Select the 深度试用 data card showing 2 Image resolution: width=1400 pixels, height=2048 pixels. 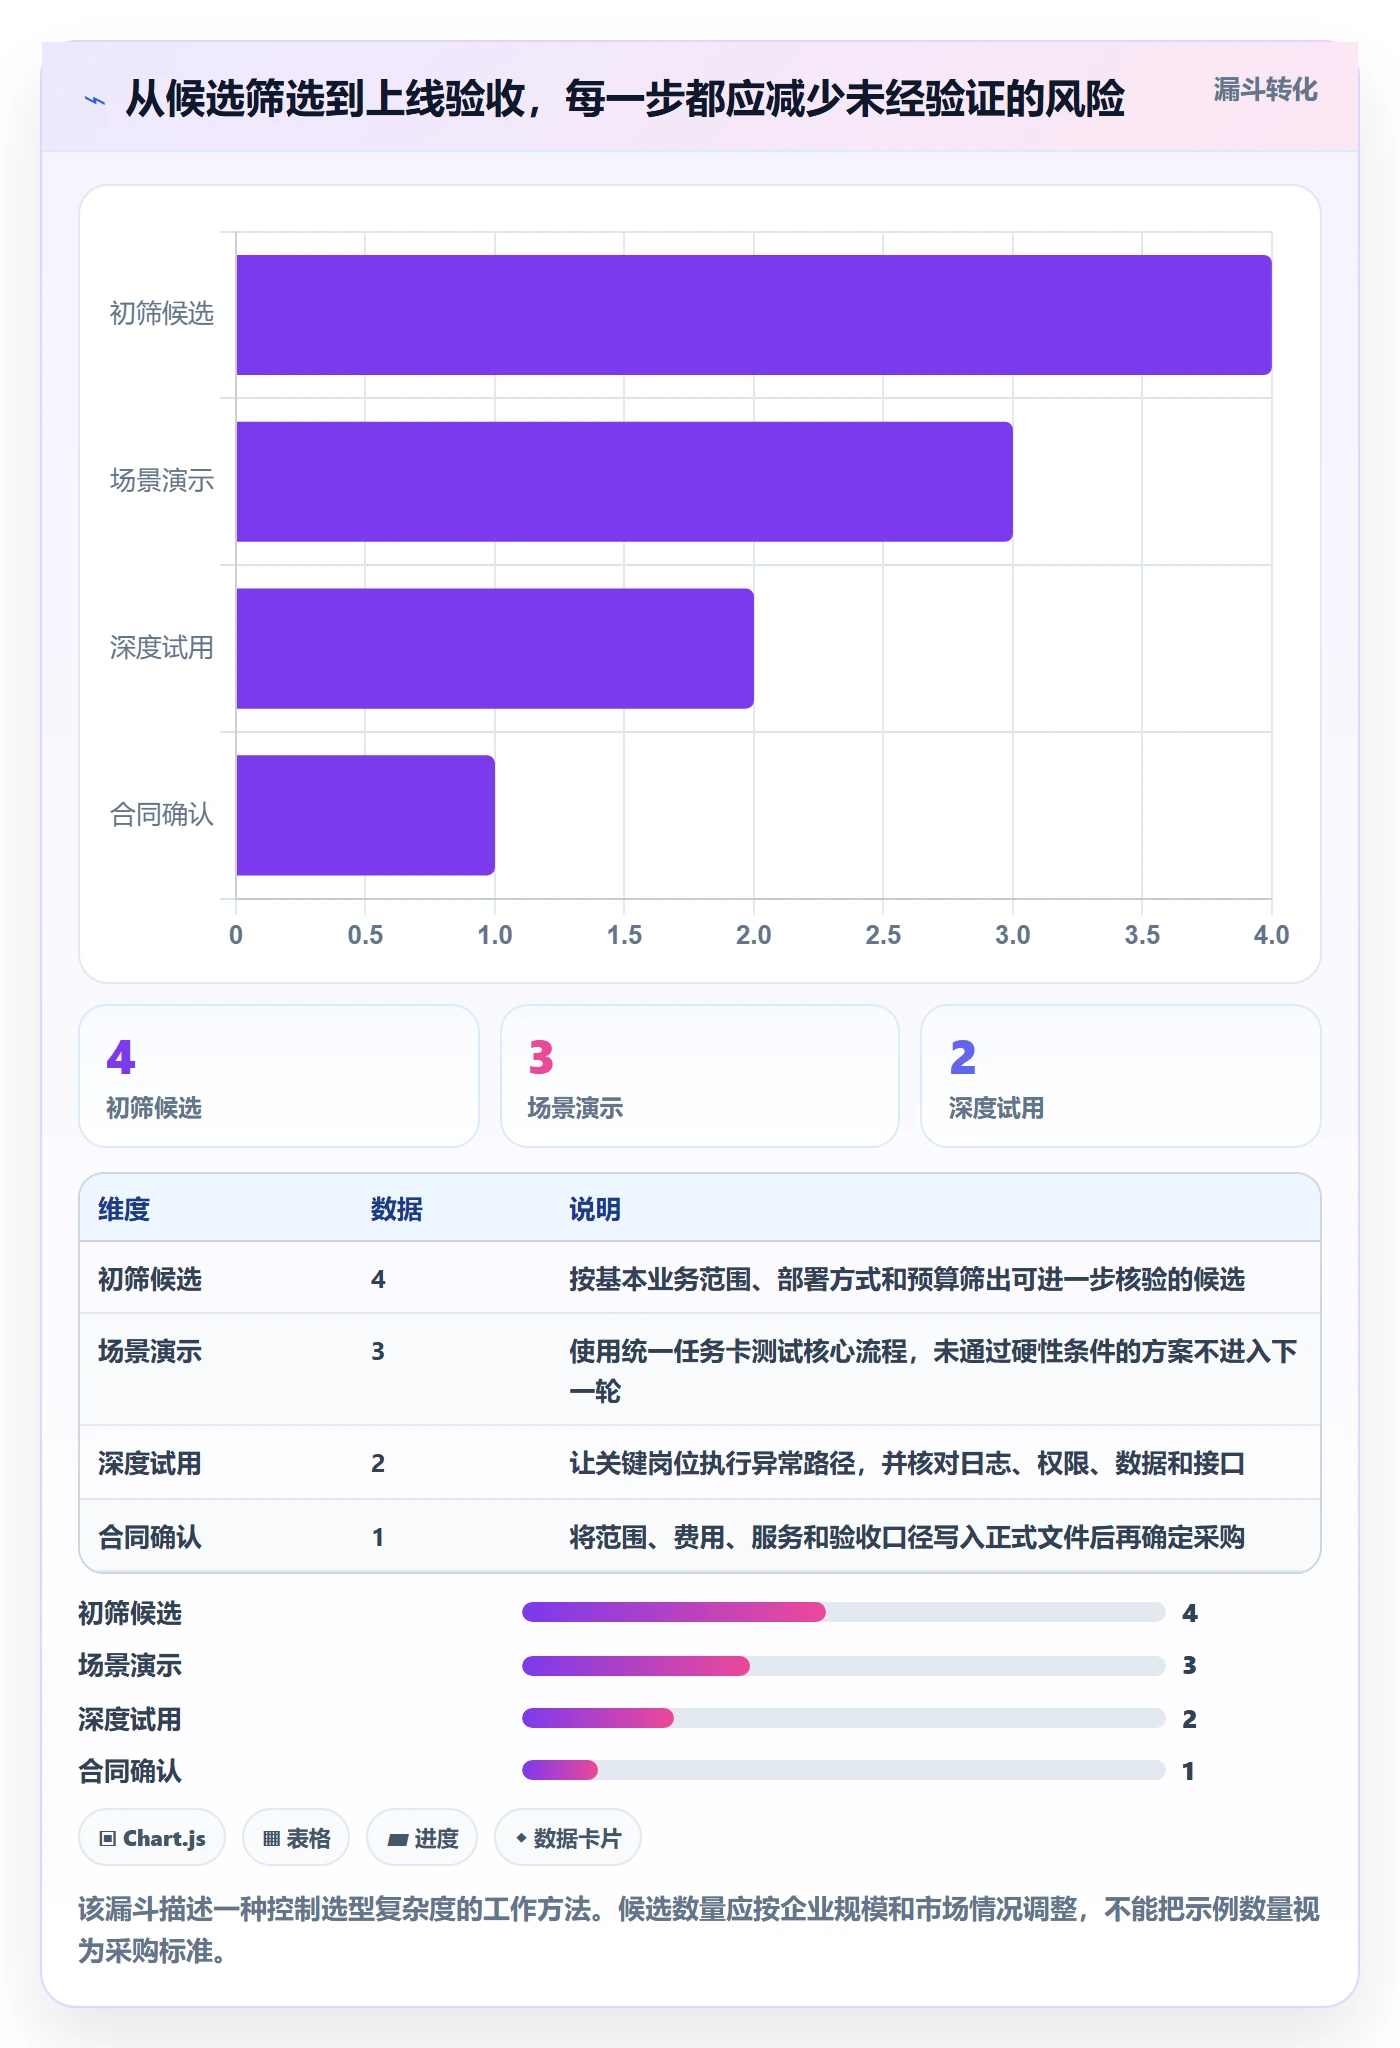(1121, 1076)
